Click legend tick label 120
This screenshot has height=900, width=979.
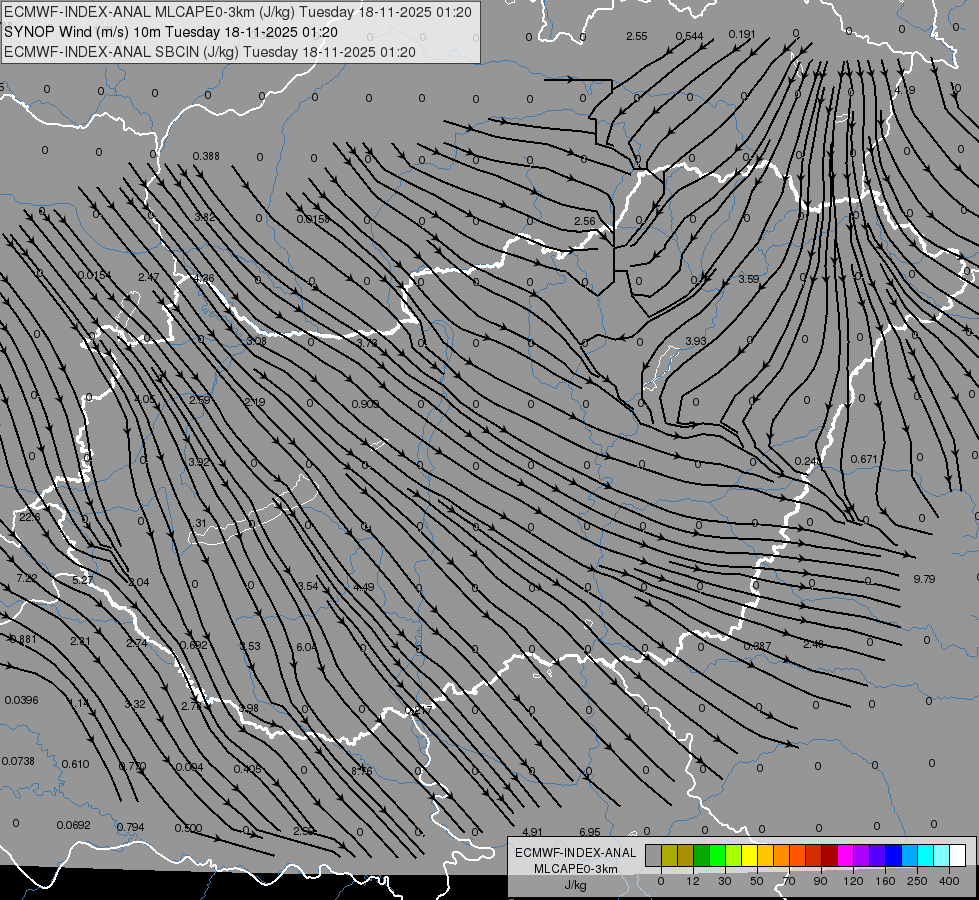click(854, 881)
